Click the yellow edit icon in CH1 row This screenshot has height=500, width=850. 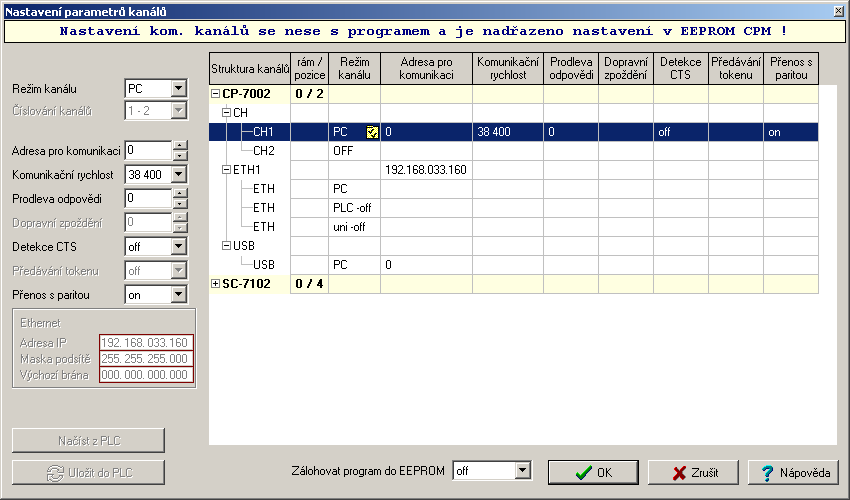[x=372, y=132]
